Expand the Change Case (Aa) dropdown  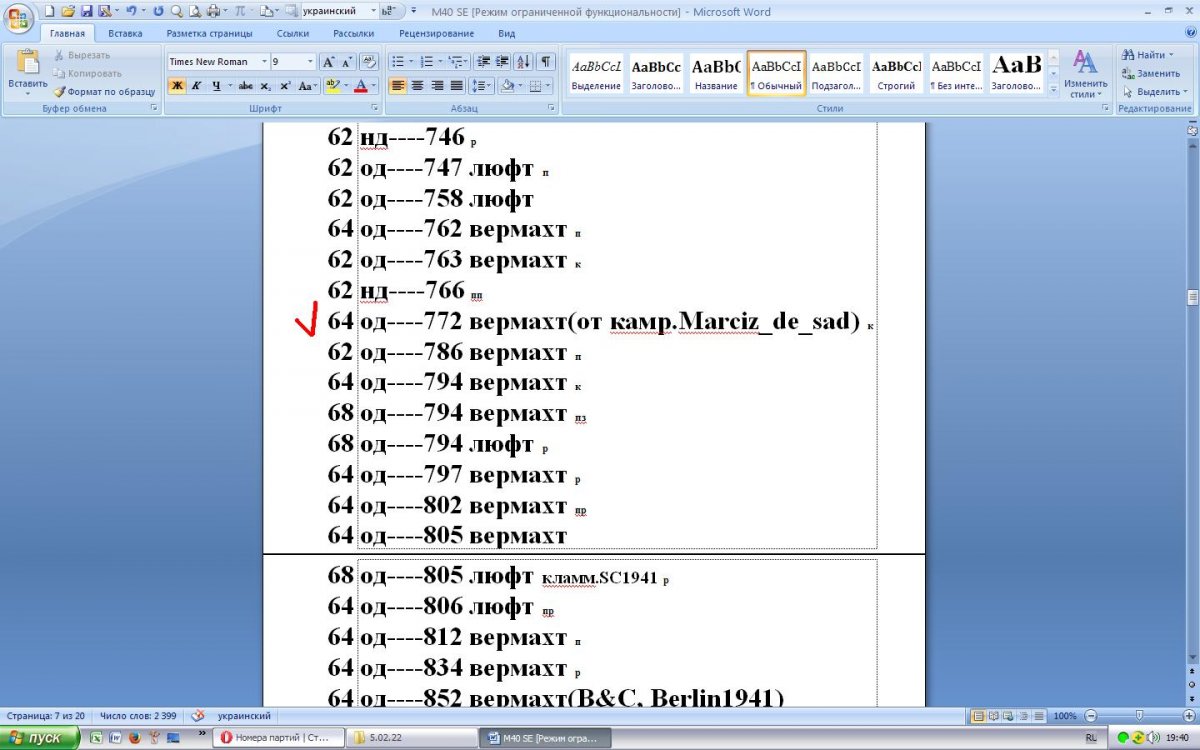308,86
